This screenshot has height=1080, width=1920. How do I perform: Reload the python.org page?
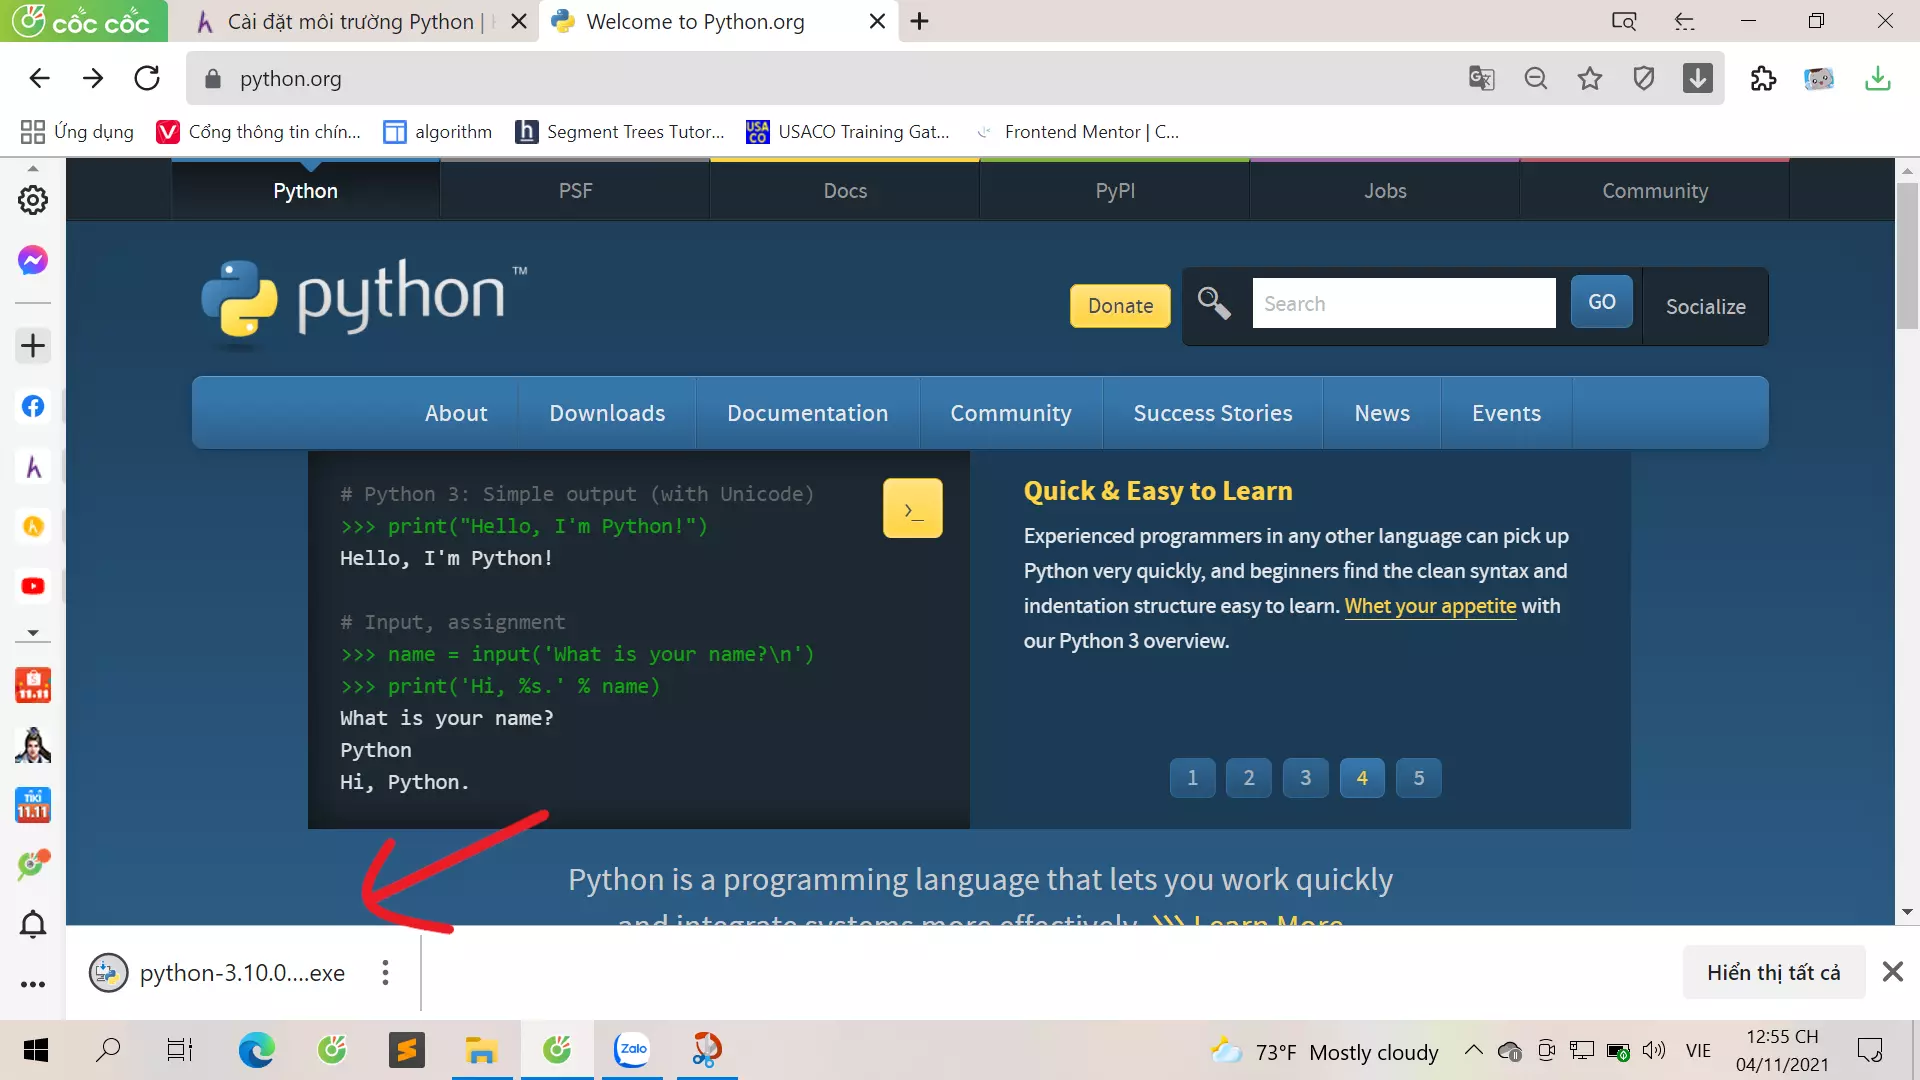147,78
